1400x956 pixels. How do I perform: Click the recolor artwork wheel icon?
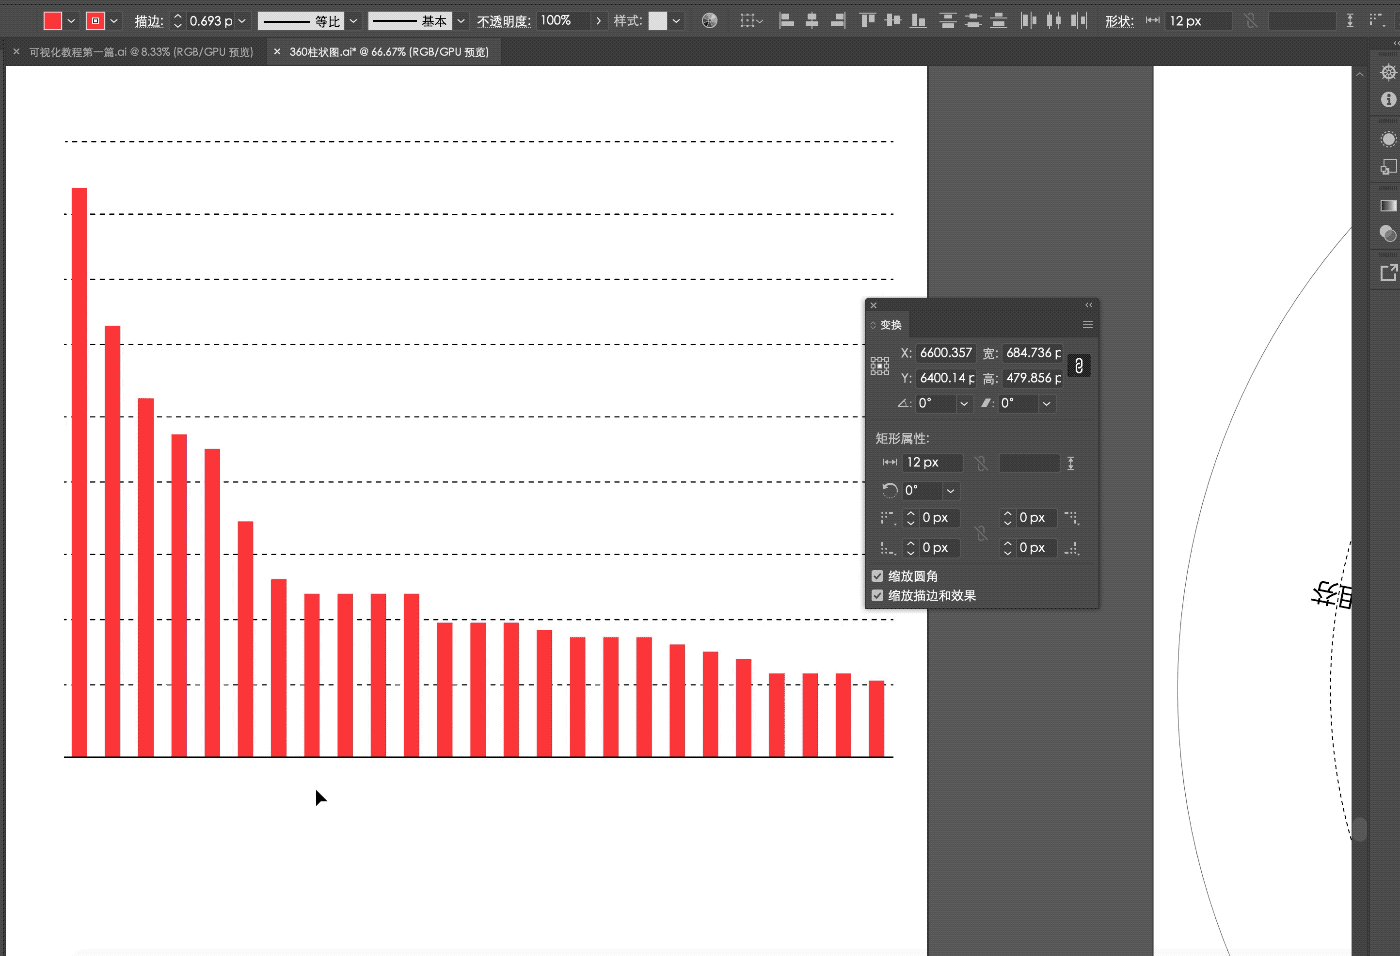pos(709,20)
